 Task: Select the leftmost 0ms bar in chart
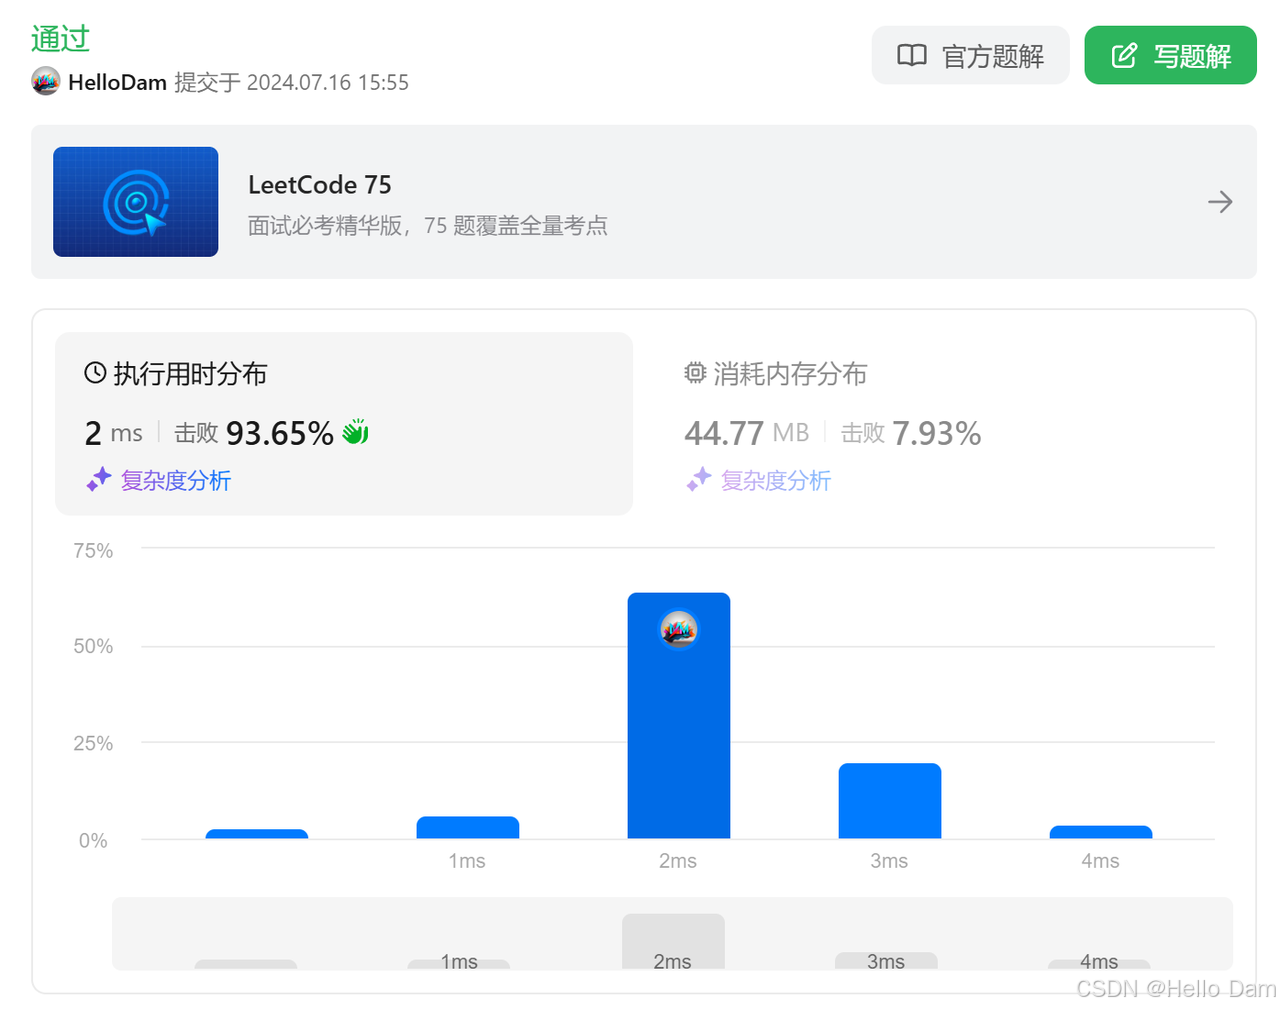click(257, 834)
